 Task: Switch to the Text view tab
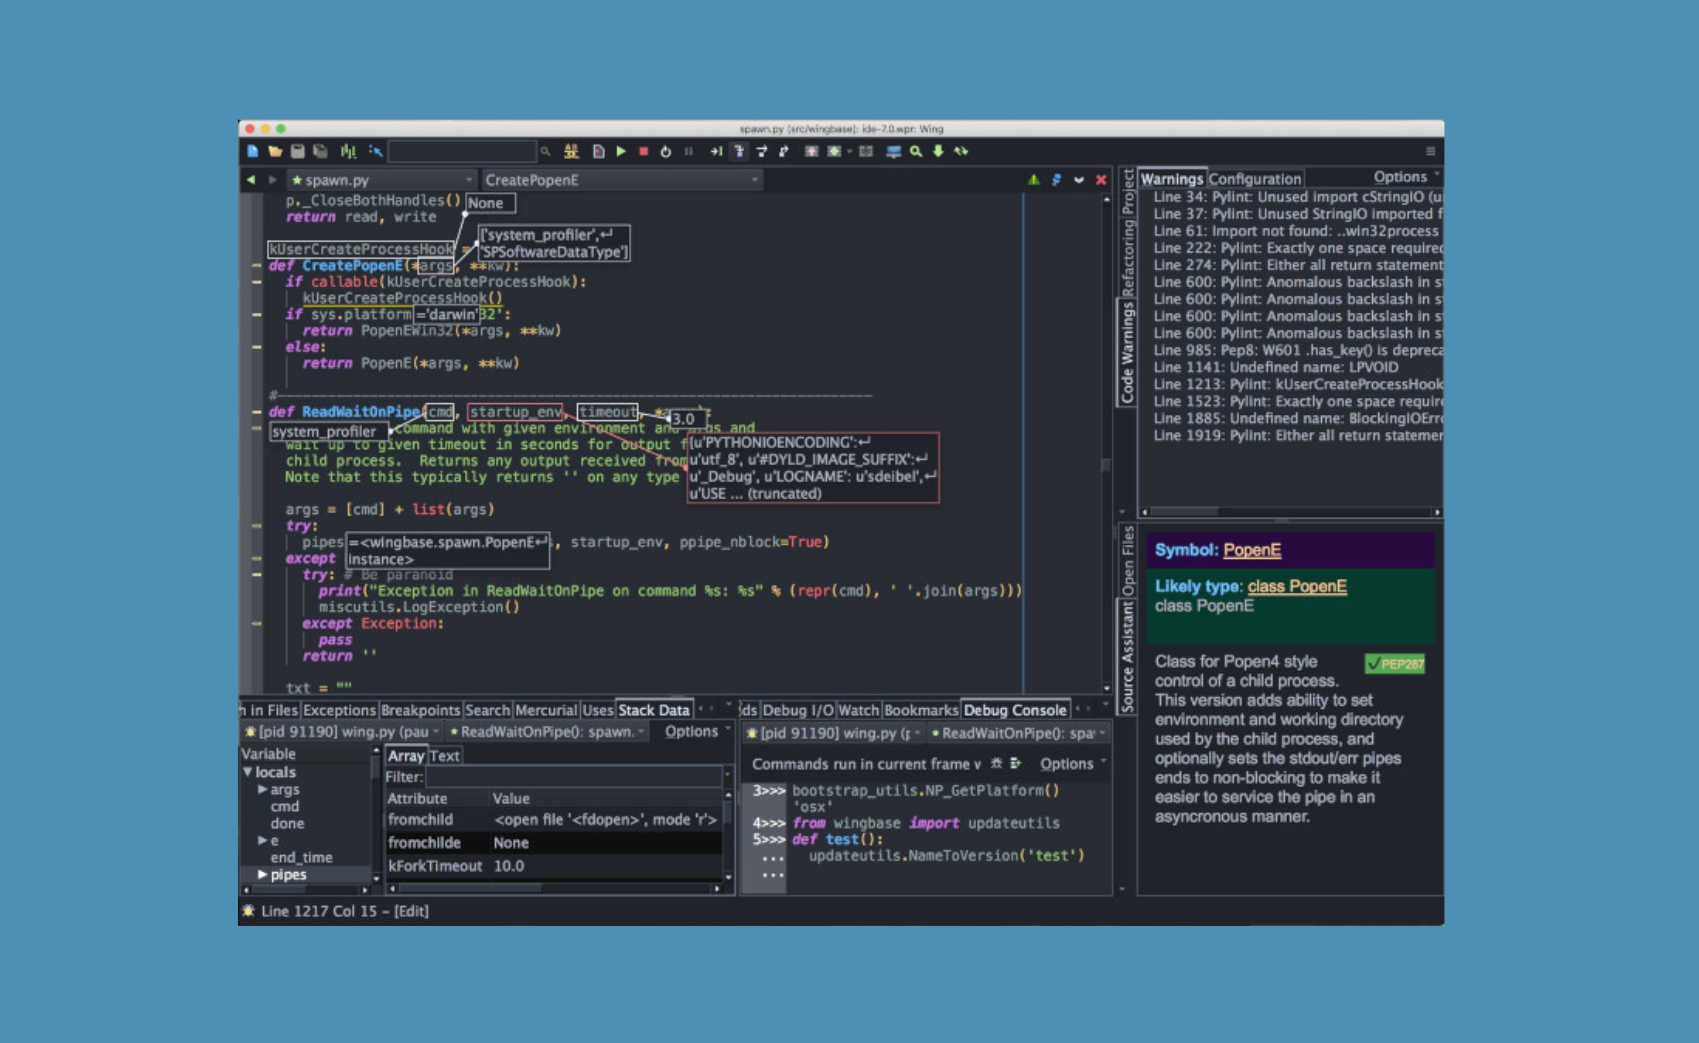coord(445,756)
